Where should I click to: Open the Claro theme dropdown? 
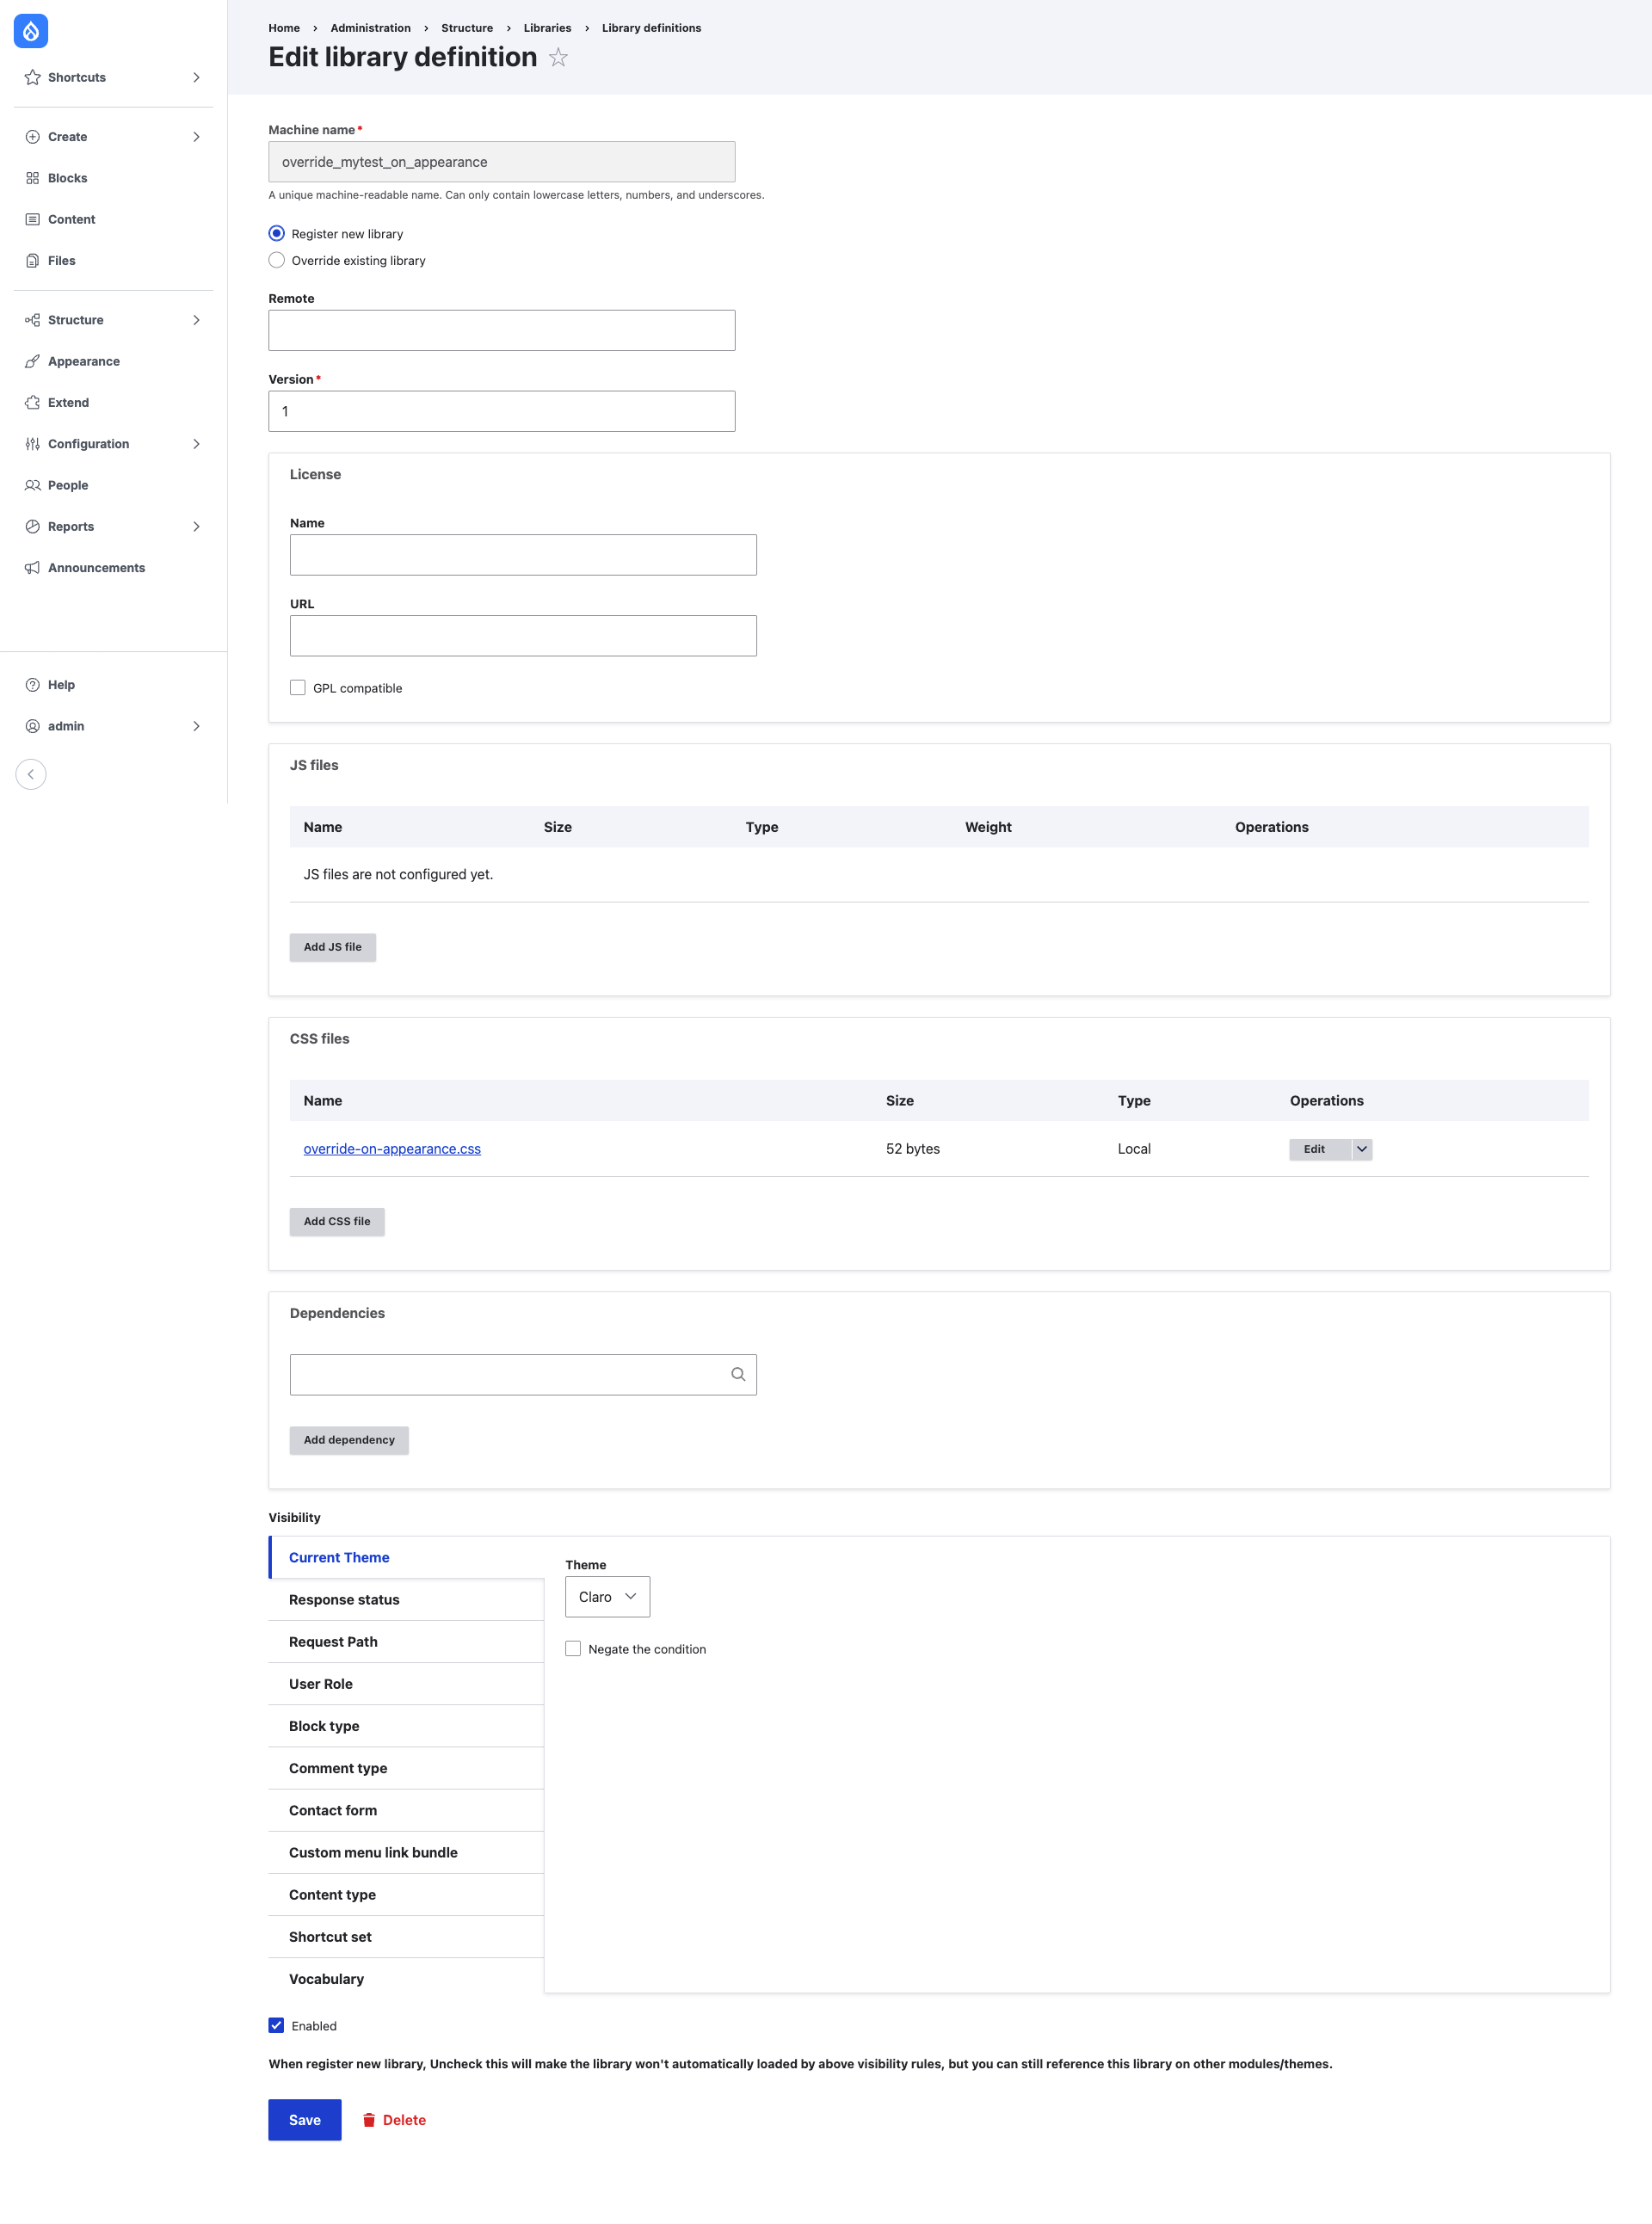click(607, 1596)
